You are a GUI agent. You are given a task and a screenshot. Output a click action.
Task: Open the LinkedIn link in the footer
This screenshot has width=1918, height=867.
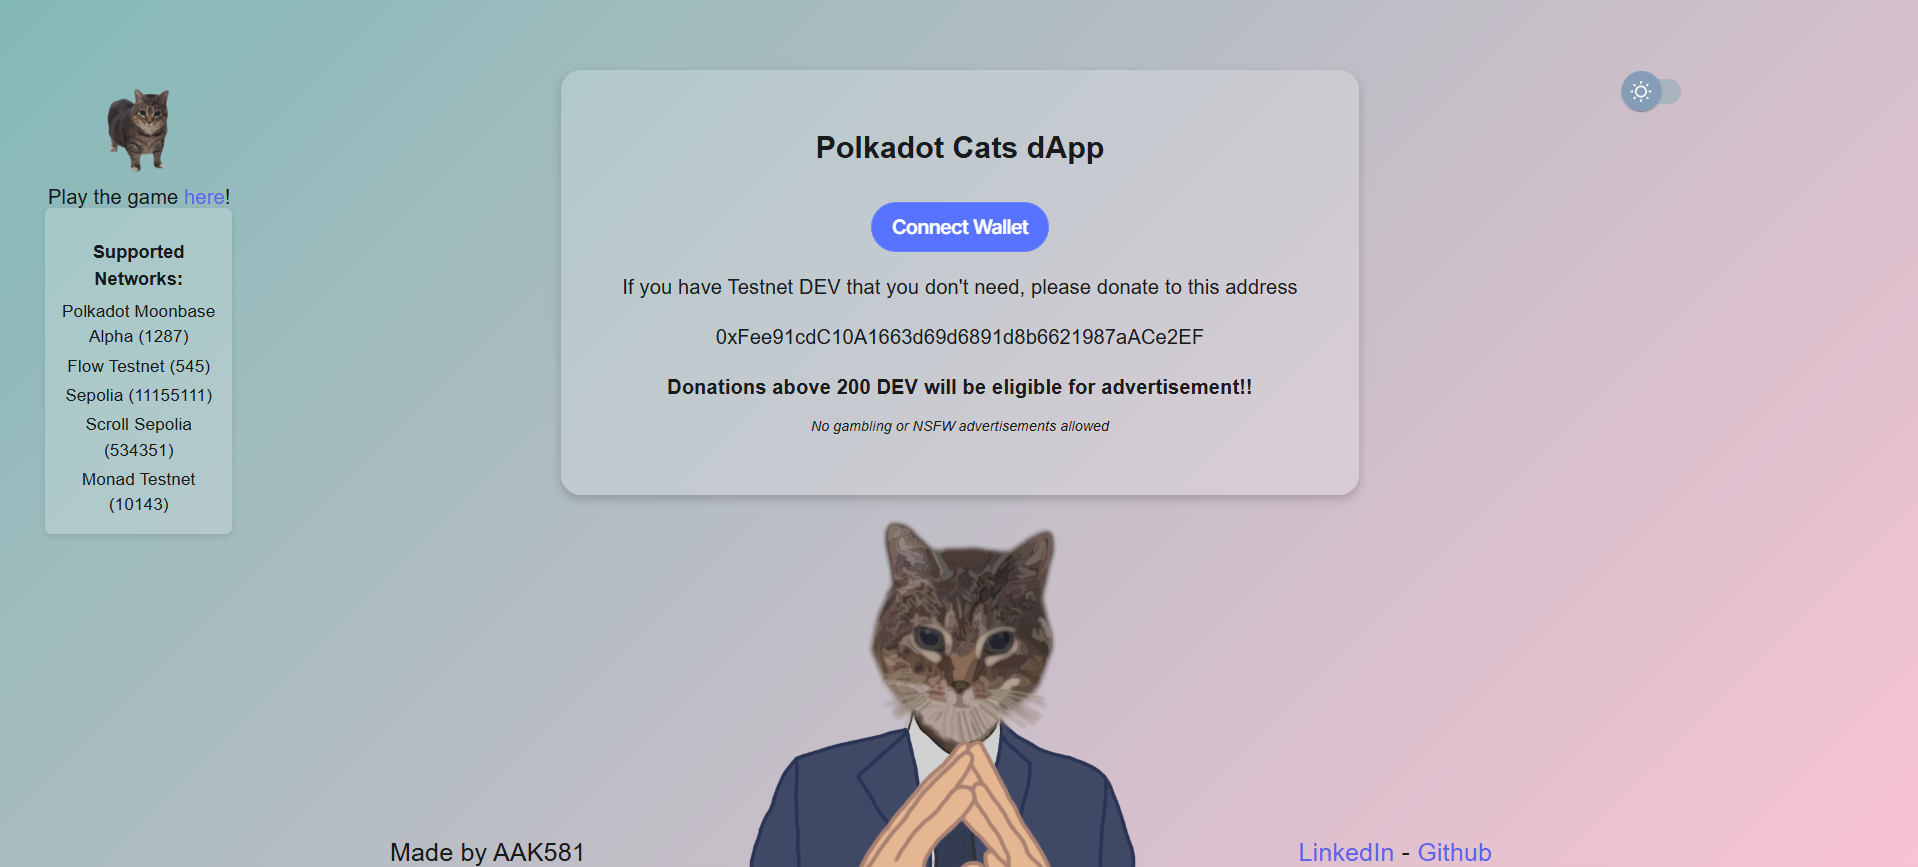(x=1345, y=852)
